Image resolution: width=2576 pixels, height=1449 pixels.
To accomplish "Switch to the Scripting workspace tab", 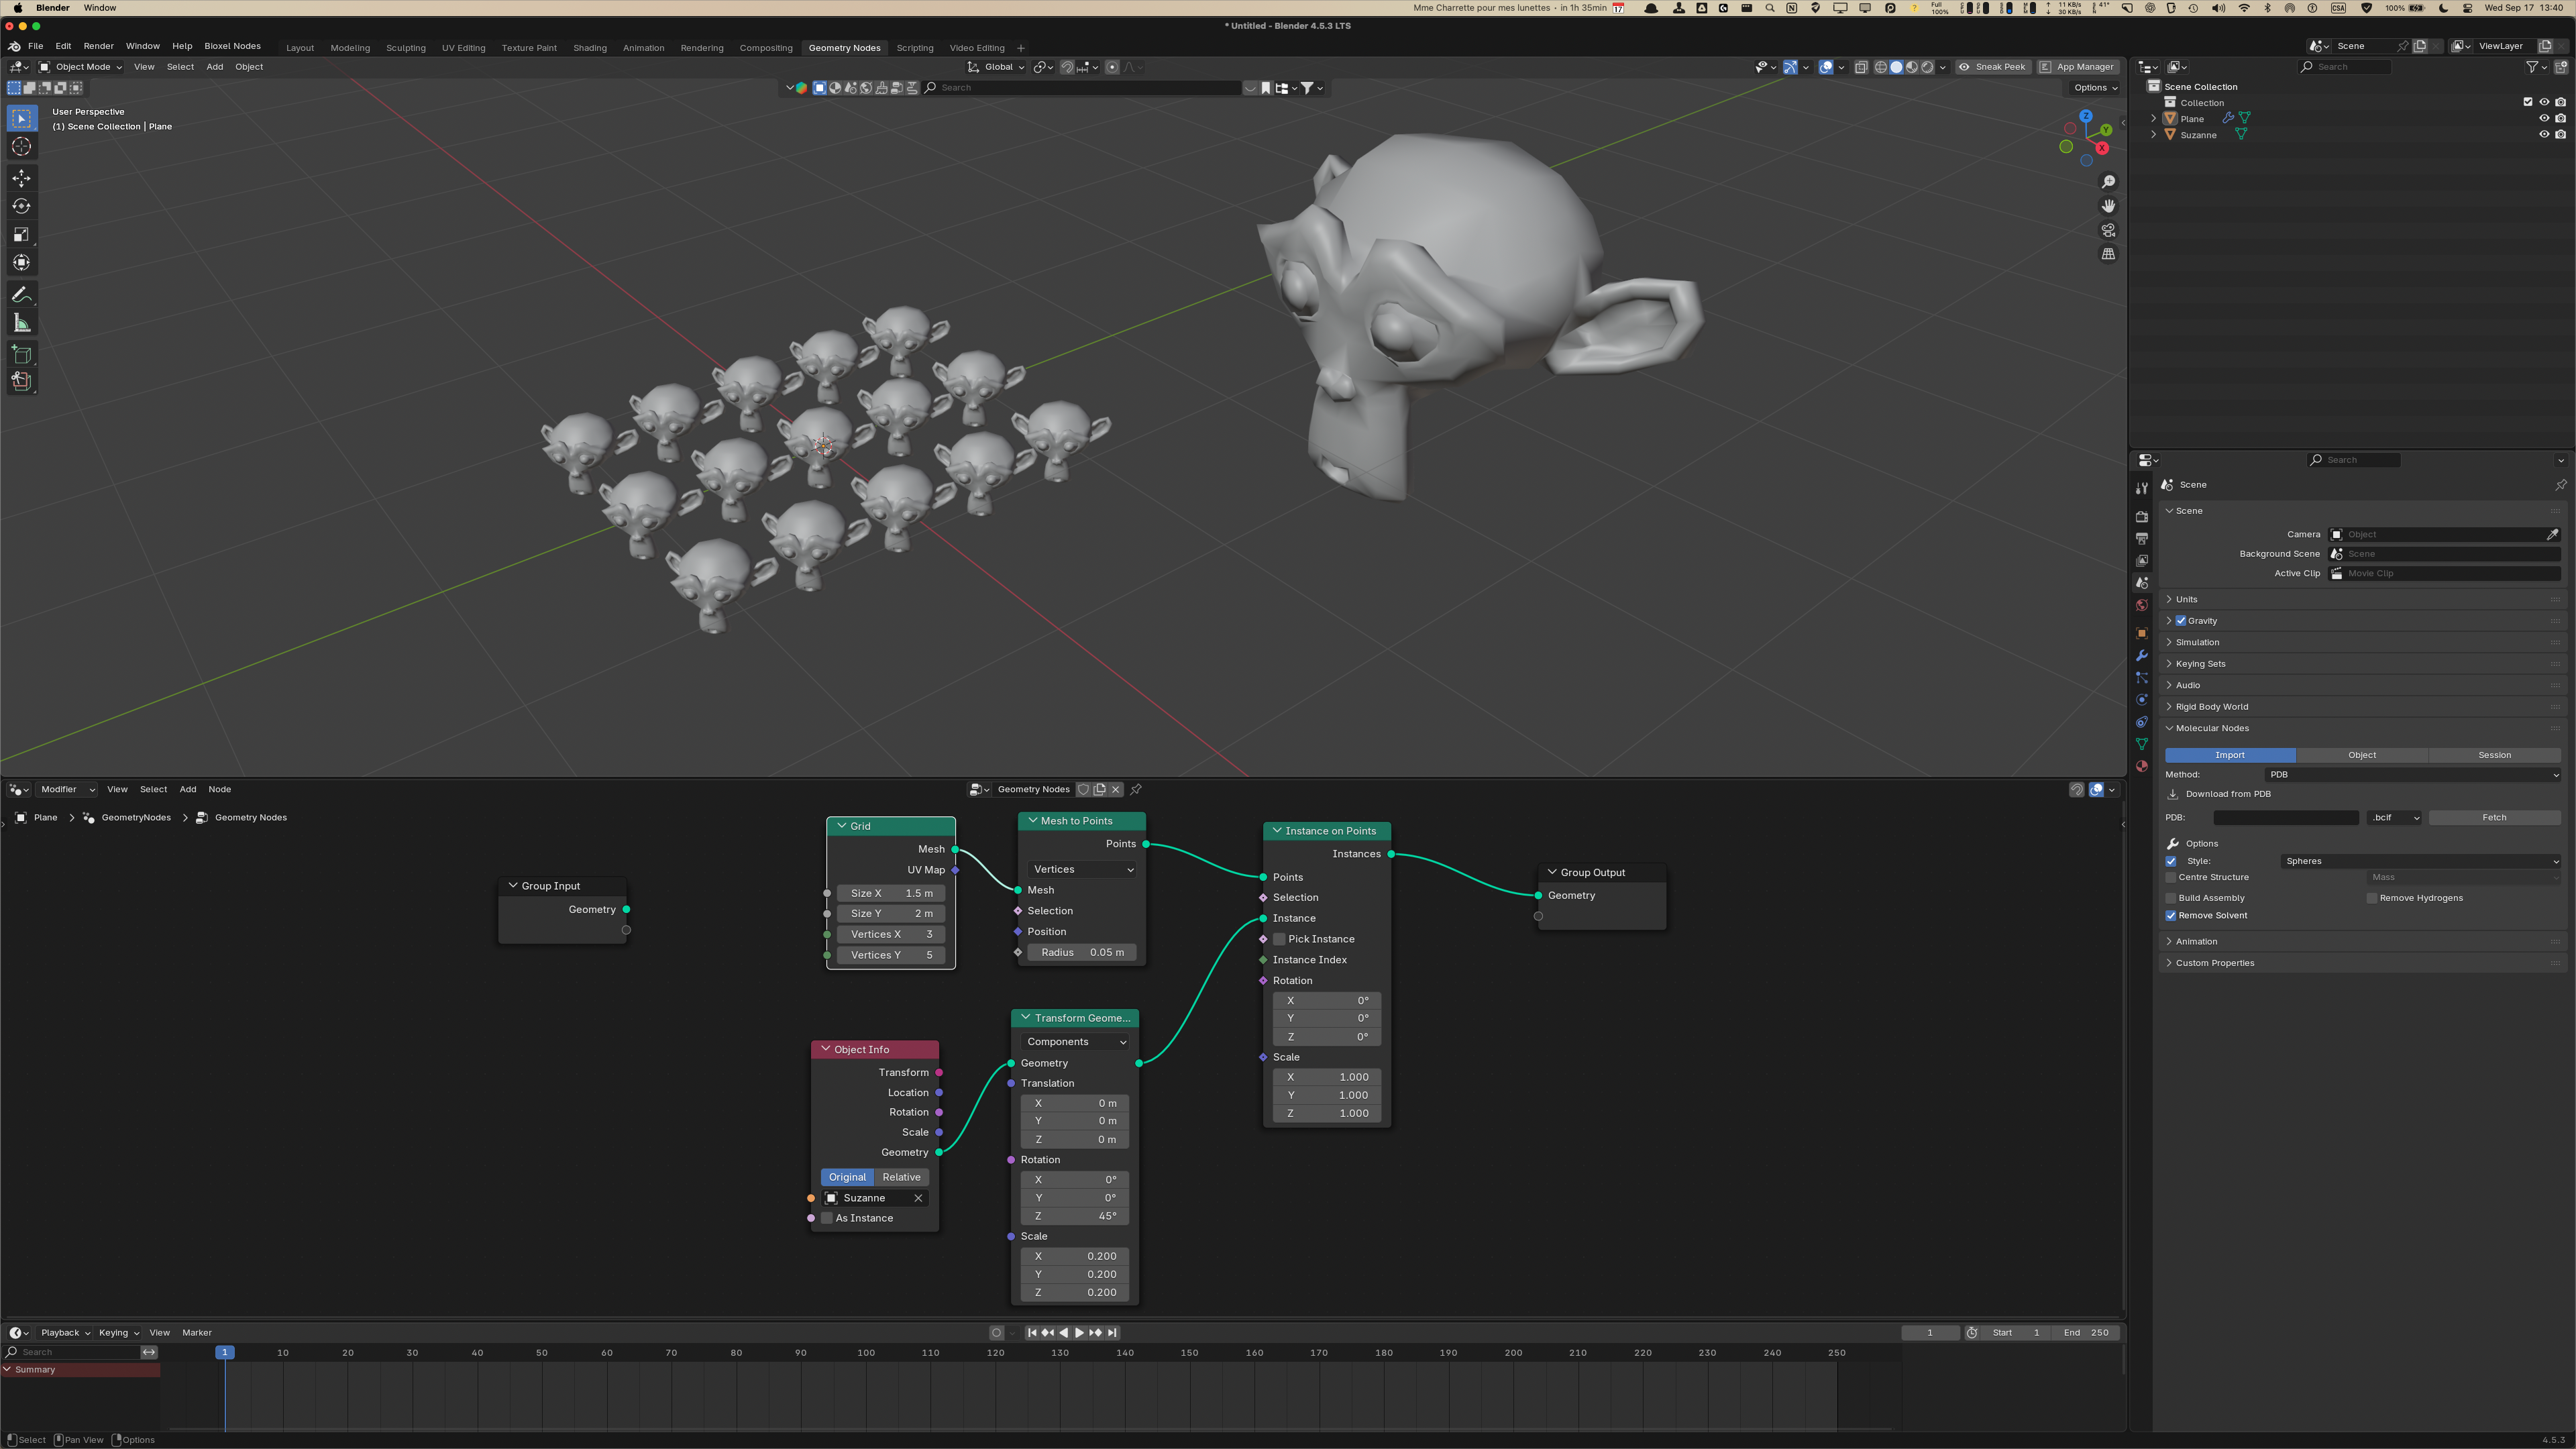I will tap(915, 48).
